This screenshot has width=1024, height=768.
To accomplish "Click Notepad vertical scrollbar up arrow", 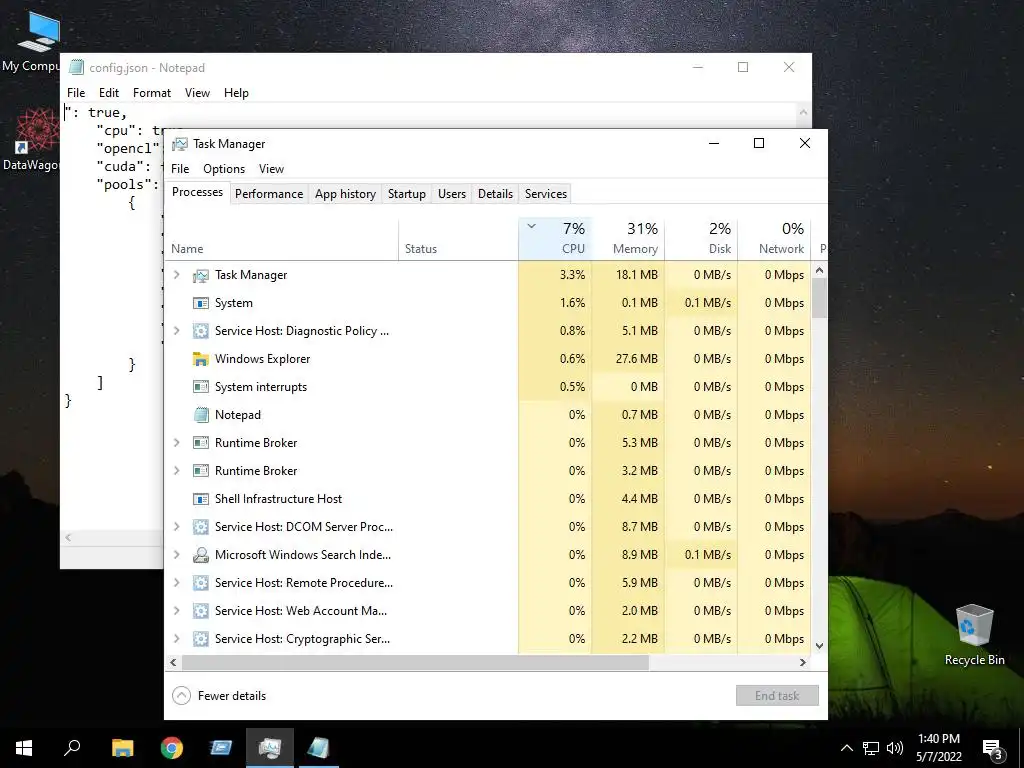I will pos(803,112).
